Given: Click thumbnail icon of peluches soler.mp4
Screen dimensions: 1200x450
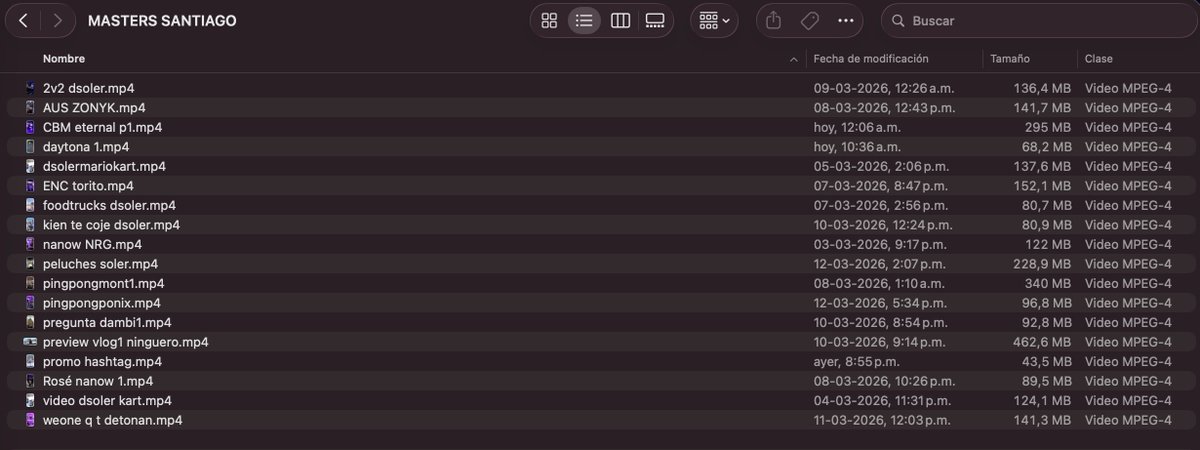Looking at the screenshot, I should pos(31,264).
